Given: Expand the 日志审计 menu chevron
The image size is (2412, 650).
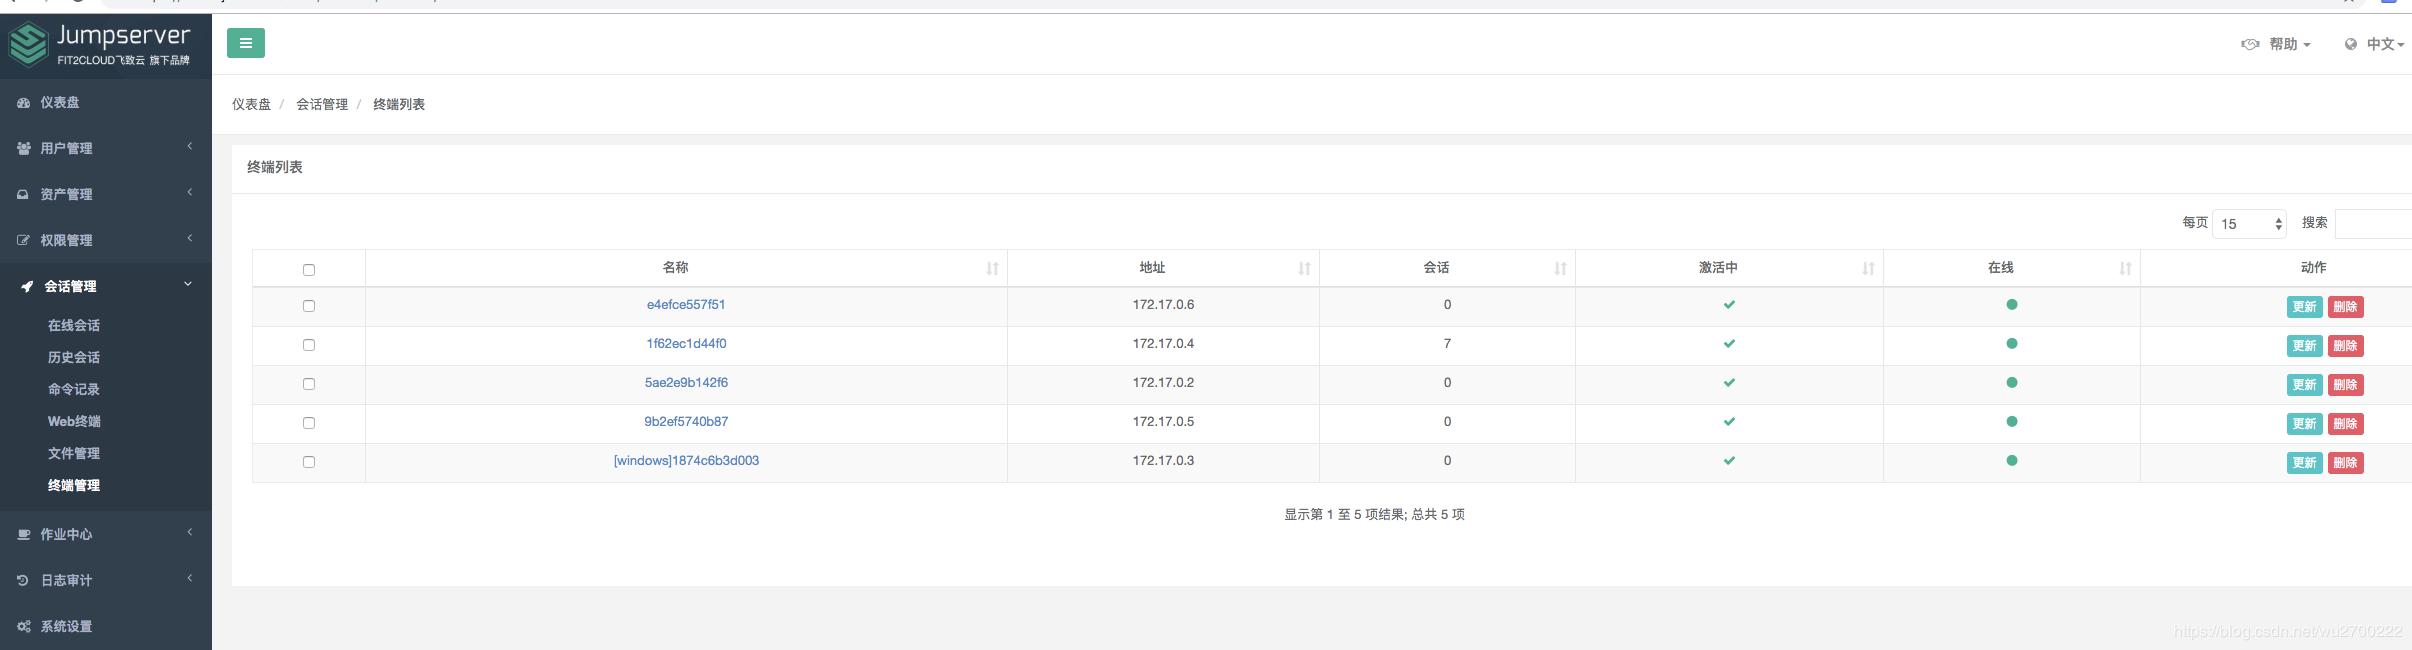Looking at the screenshot, I should [190, 579].
